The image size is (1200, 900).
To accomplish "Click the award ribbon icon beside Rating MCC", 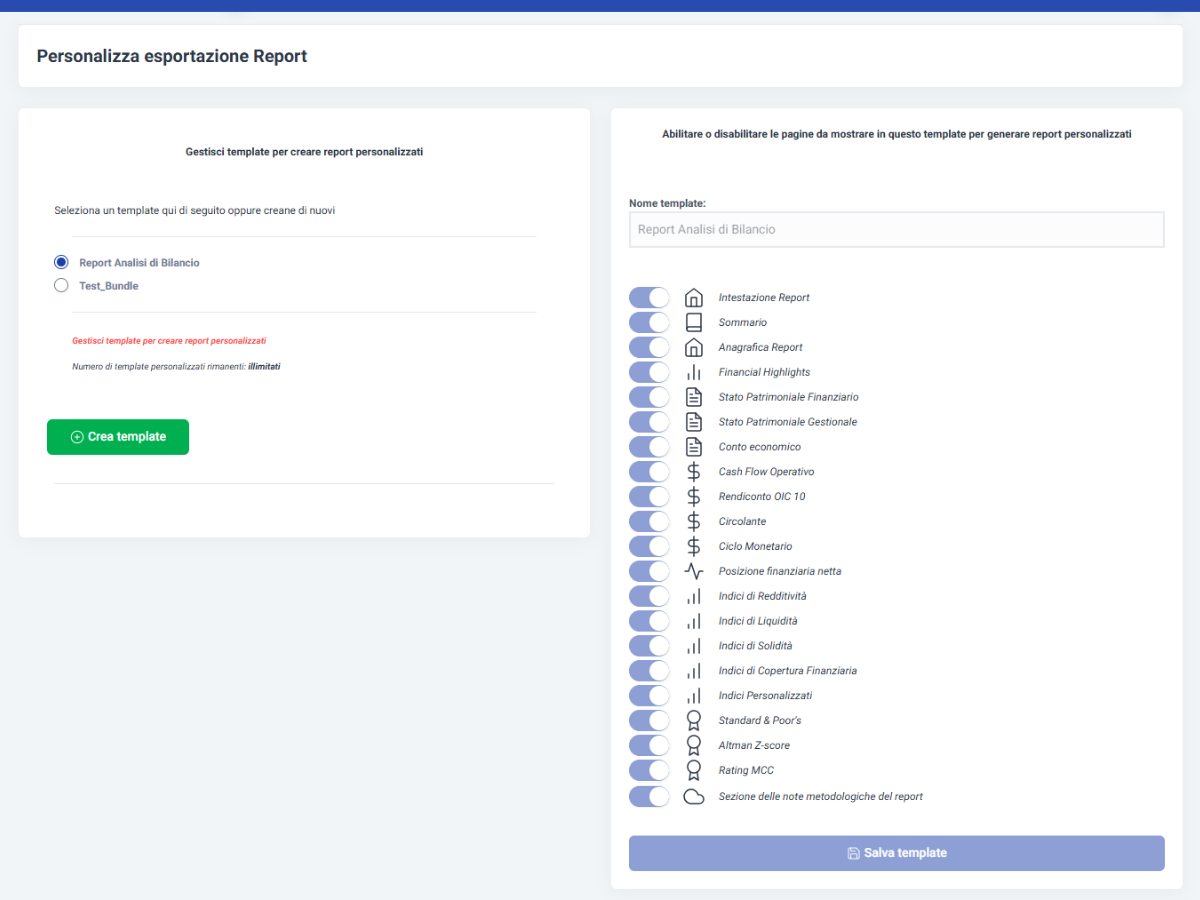I will [694, 771].
